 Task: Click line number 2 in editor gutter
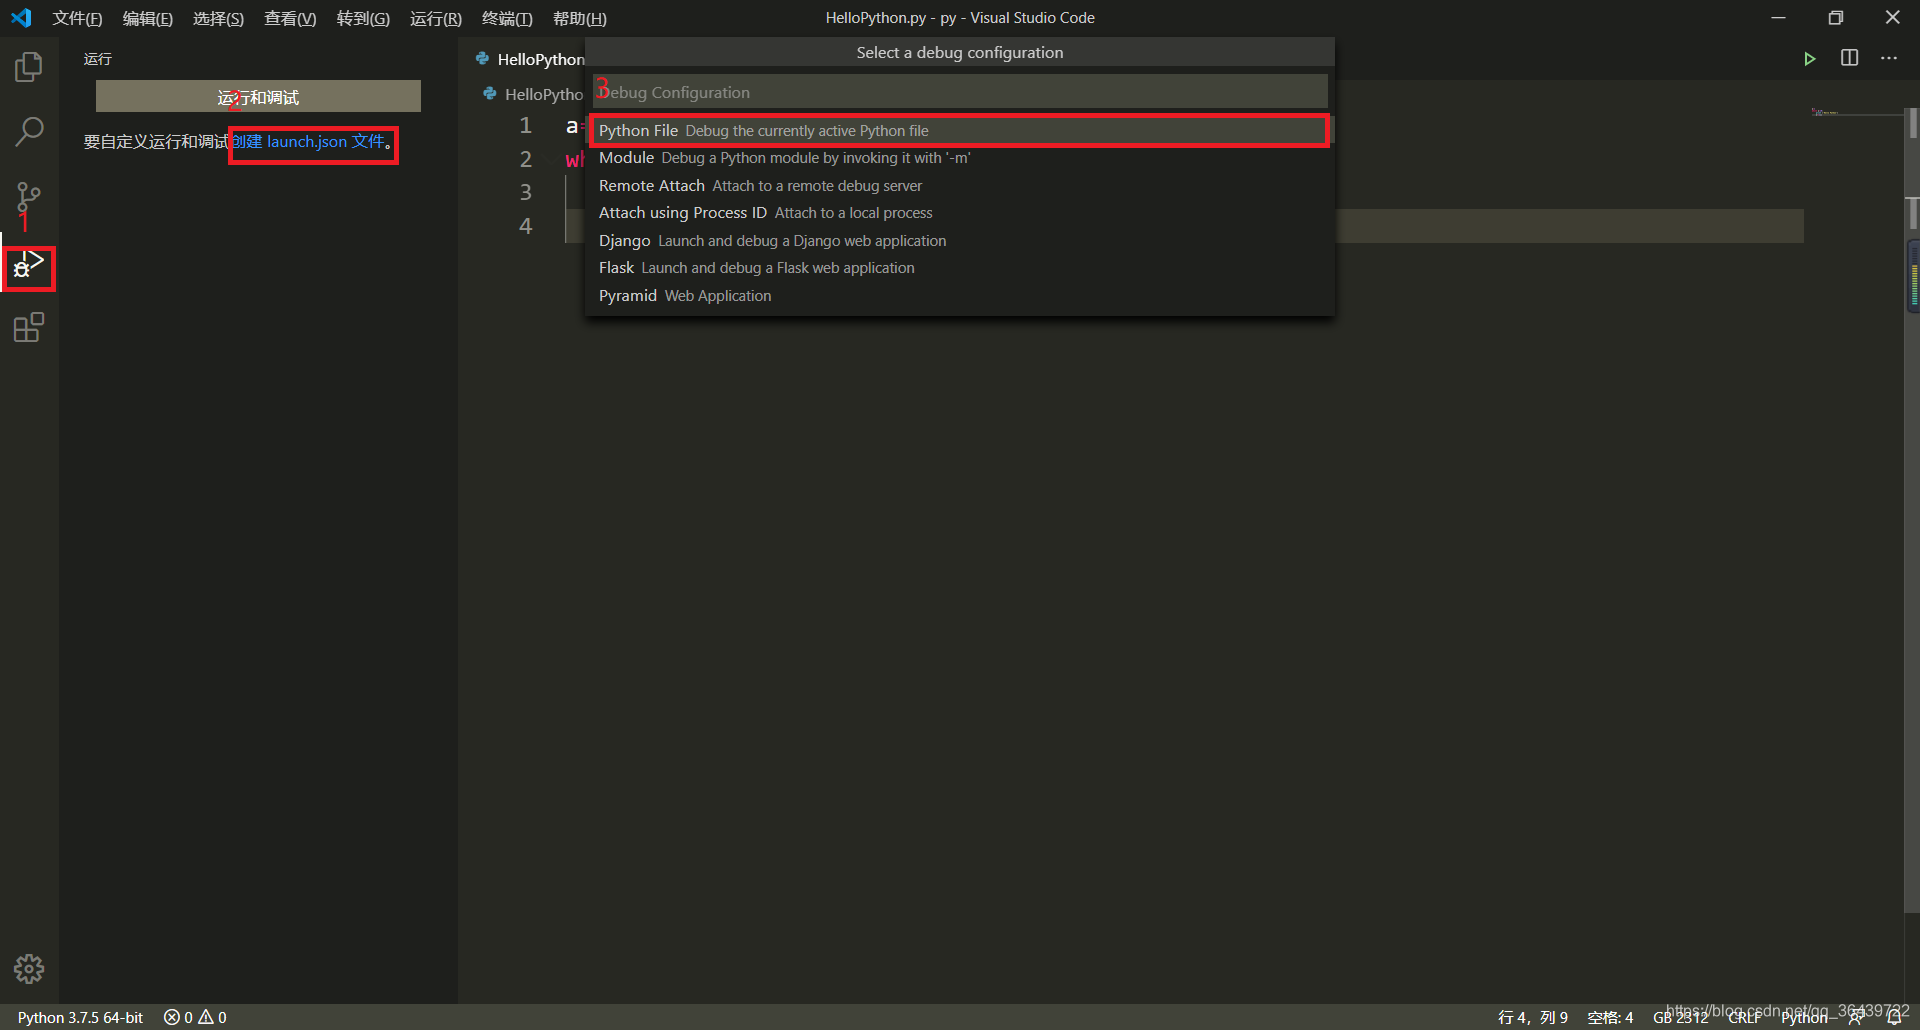[x=525, y=159]
